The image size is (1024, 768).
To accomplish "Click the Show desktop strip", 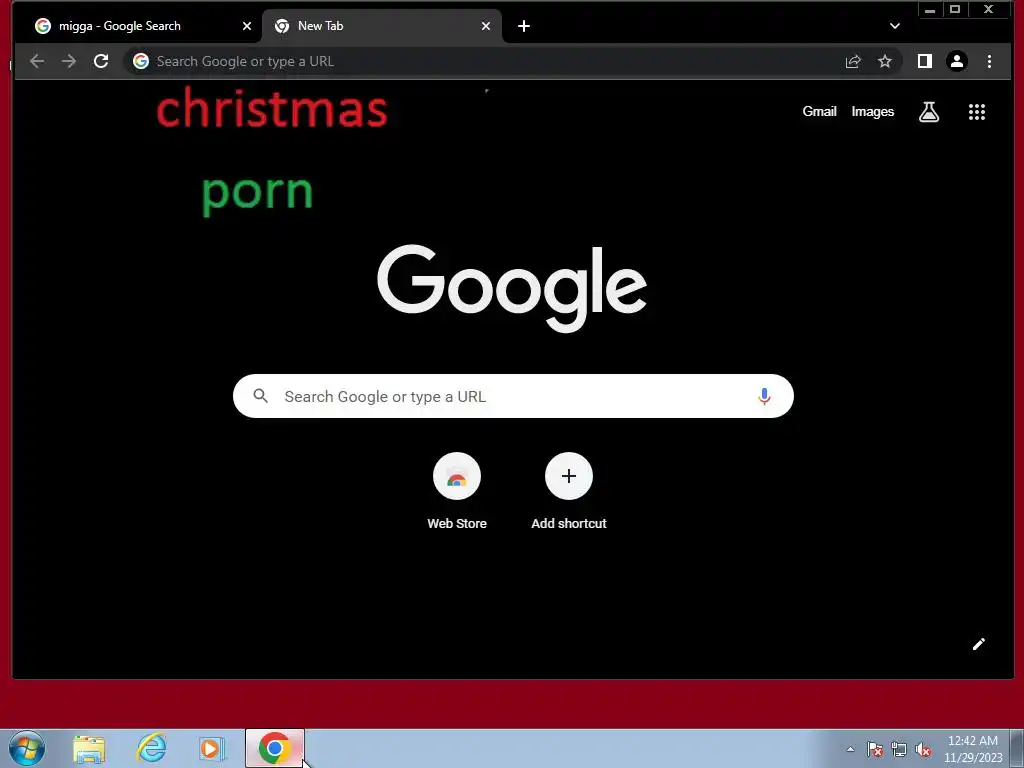I will point(1017,749).
